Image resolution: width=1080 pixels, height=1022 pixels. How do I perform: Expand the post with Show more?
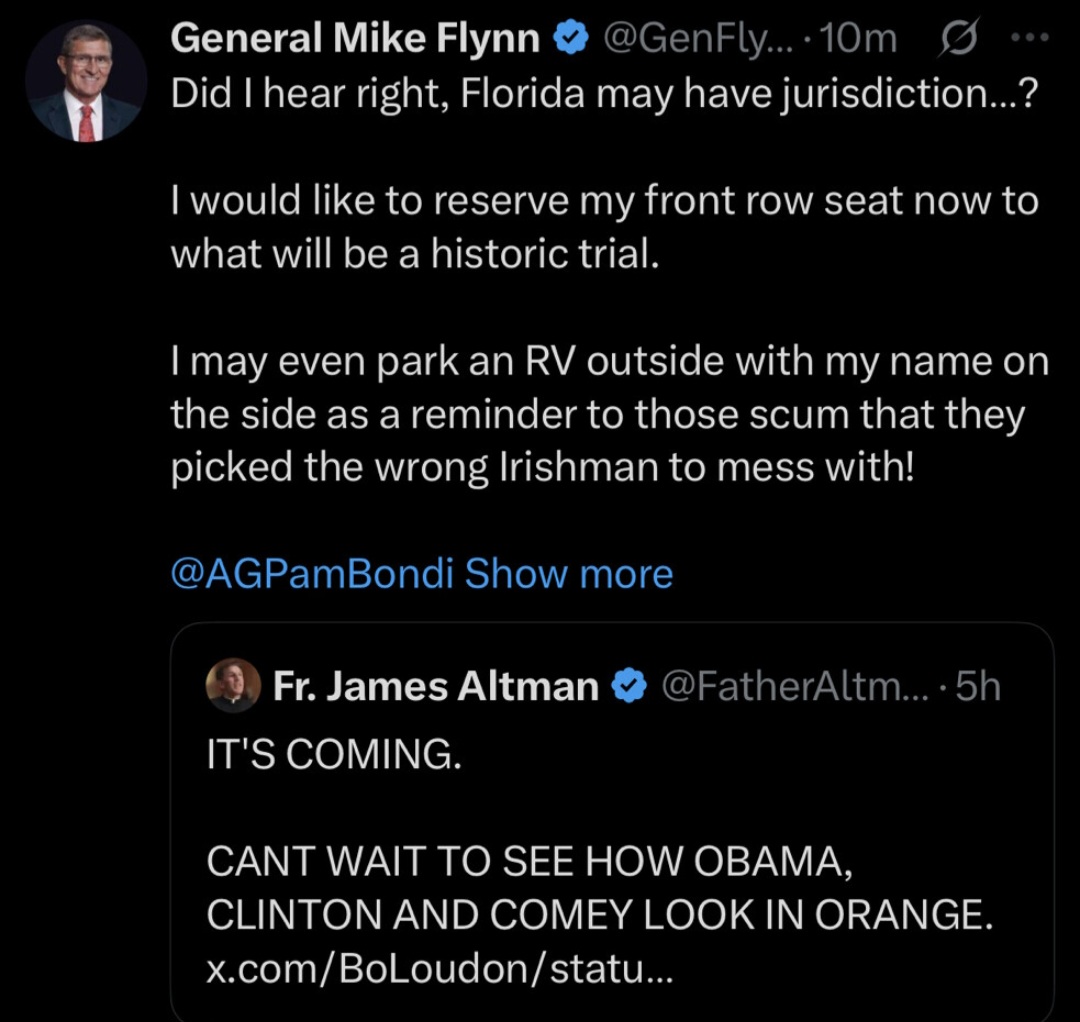point(569,574)
